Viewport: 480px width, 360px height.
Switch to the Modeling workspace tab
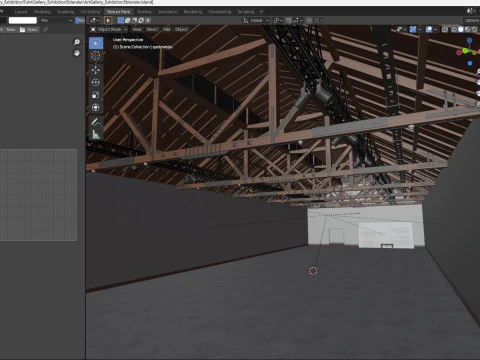coord(42,12)
